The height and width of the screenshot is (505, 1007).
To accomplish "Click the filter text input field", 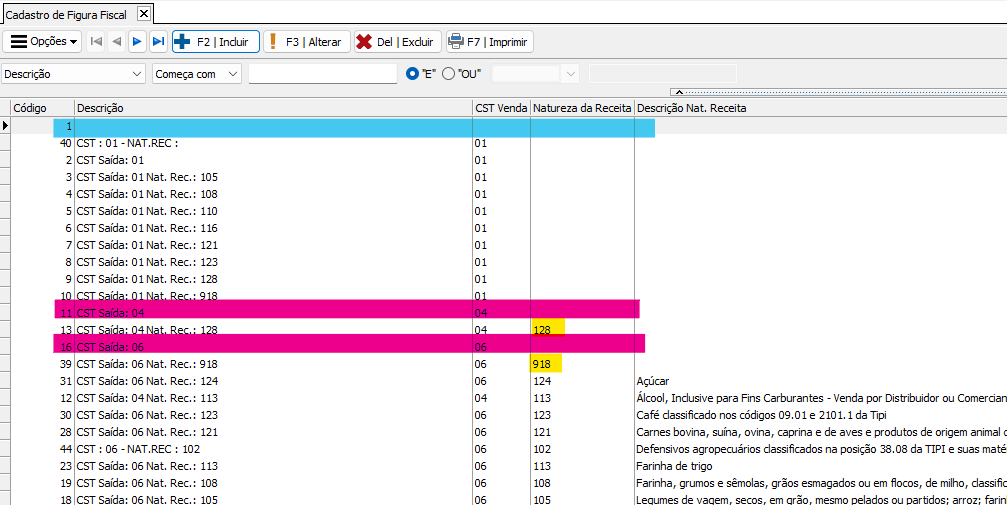I will pos(322,74).
